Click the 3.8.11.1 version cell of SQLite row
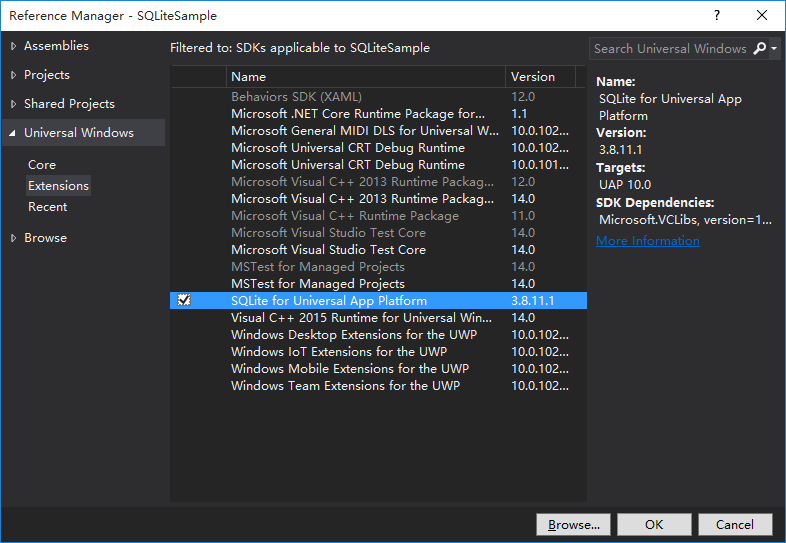The width and height of the screenshot is (786, 543). [533, 301]
